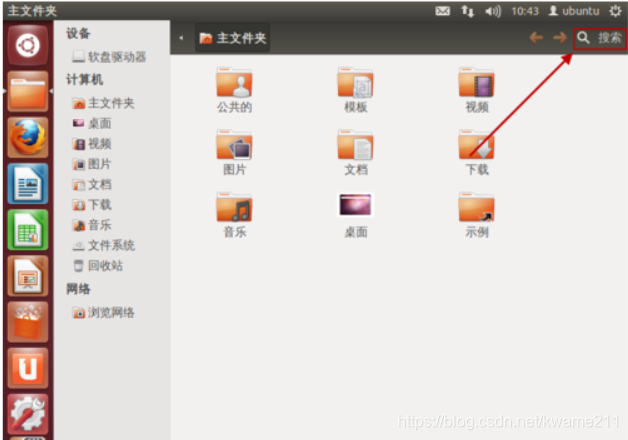Open the sound volume indicator
The width and height of the screenshot is (628, 440).
[493, 11]
